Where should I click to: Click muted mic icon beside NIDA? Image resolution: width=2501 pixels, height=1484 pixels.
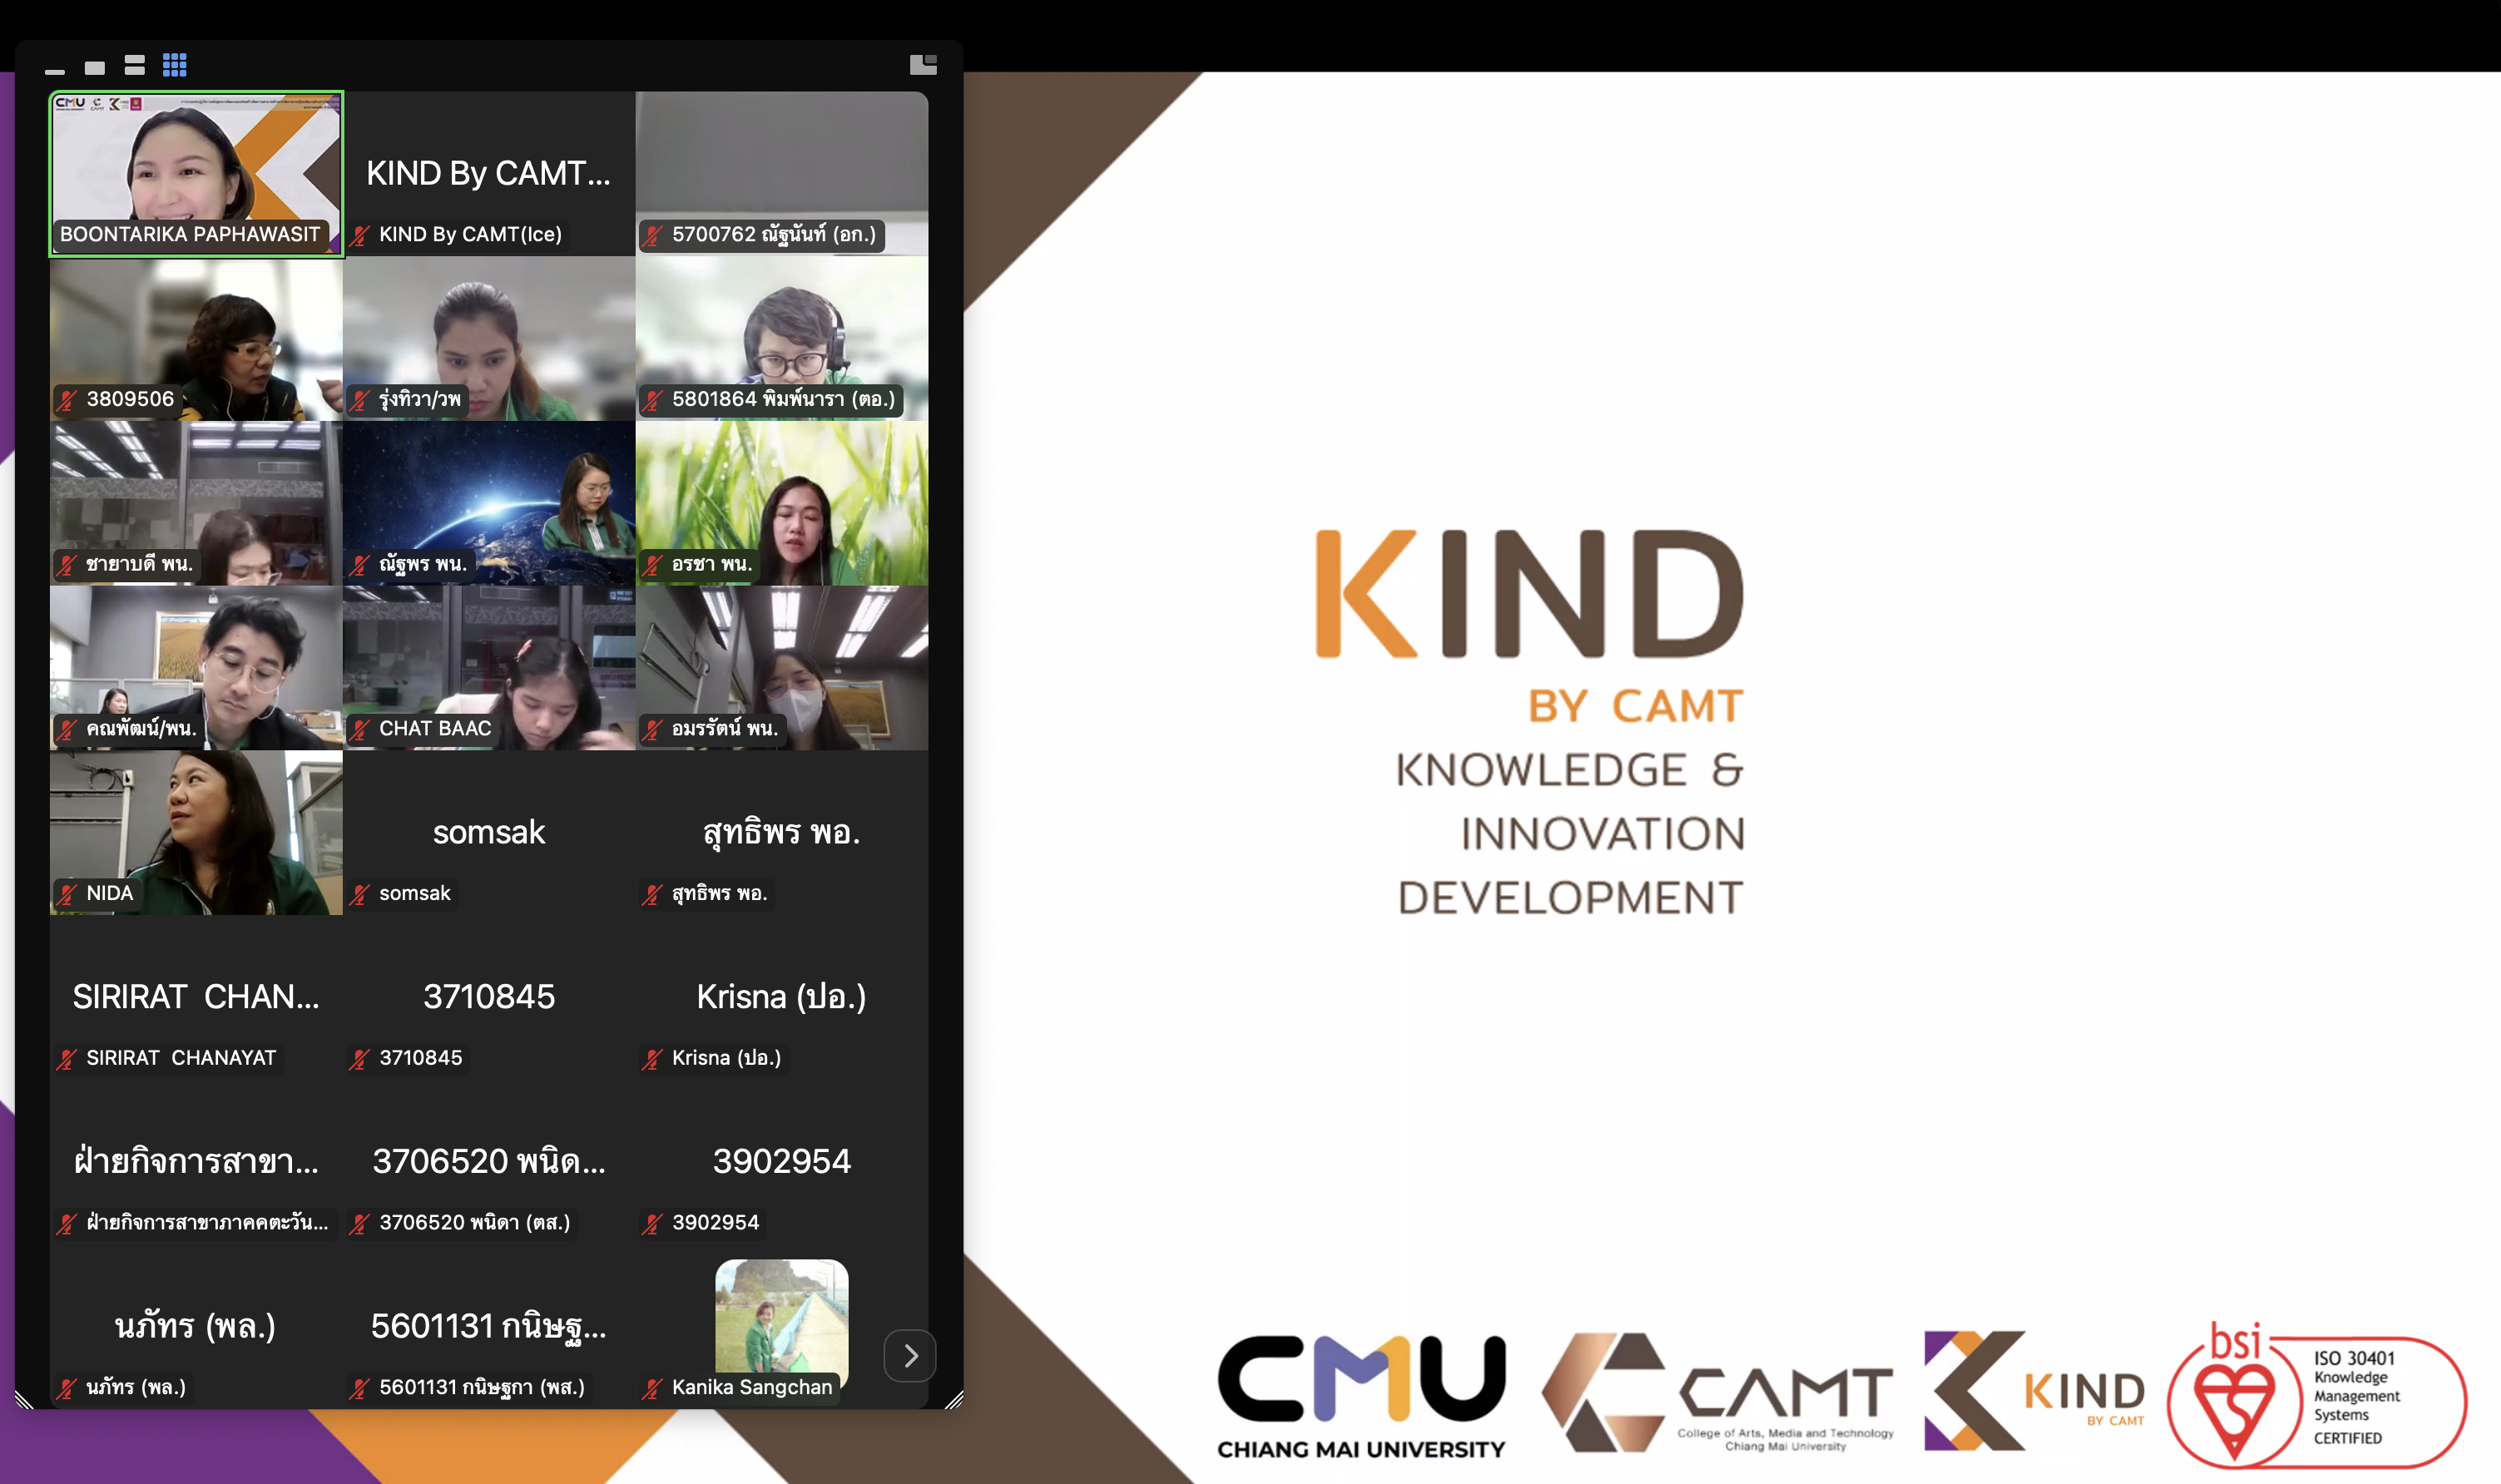[67, 894]
